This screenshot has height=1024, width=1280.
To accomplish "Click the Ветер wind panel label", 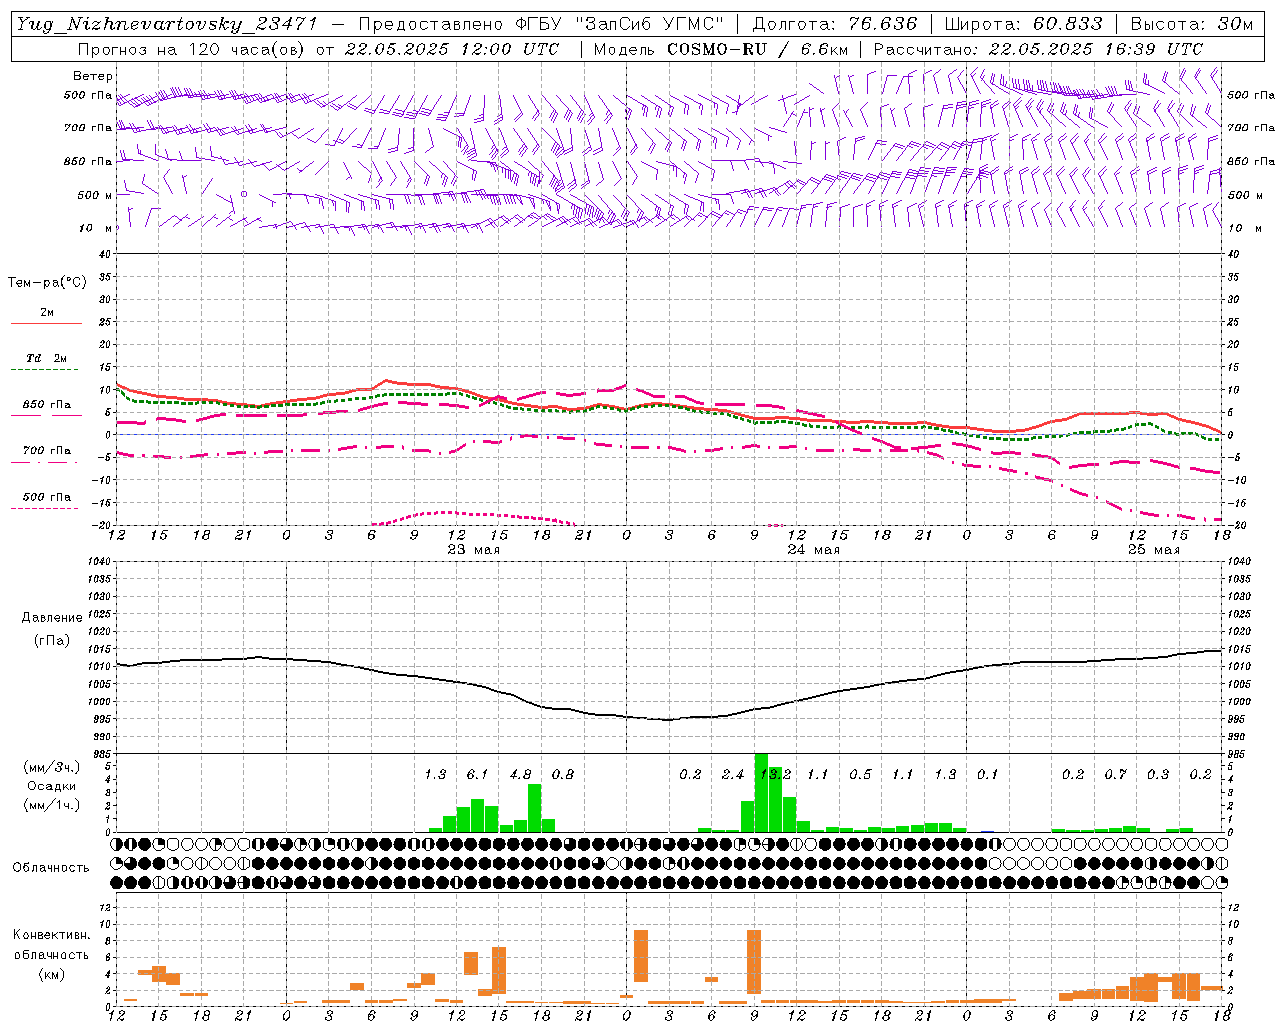I will (x=92, y=76).
